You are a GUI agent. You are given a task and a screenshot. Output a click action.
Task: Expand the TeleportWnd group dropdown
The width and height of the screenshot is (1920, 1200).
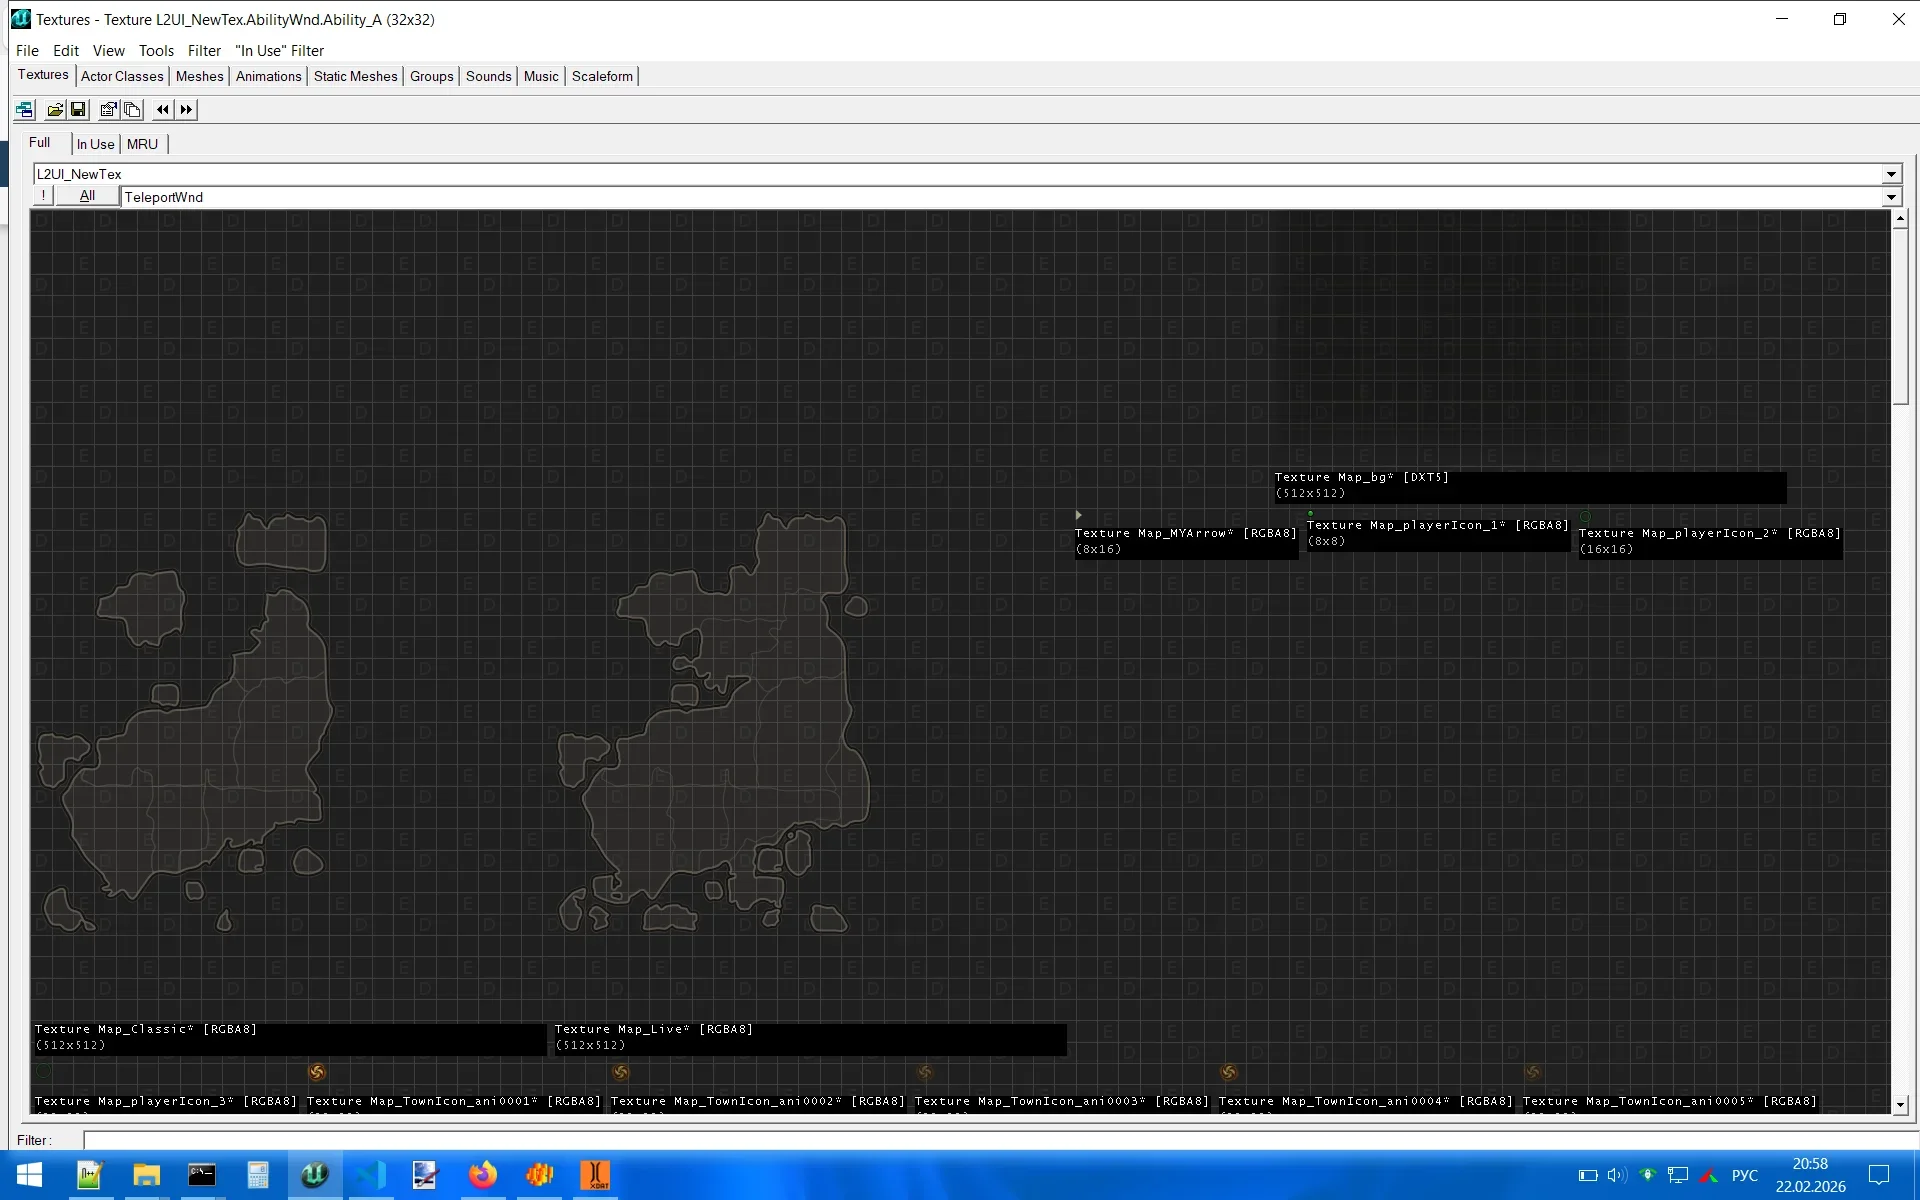pos(1891,197)
